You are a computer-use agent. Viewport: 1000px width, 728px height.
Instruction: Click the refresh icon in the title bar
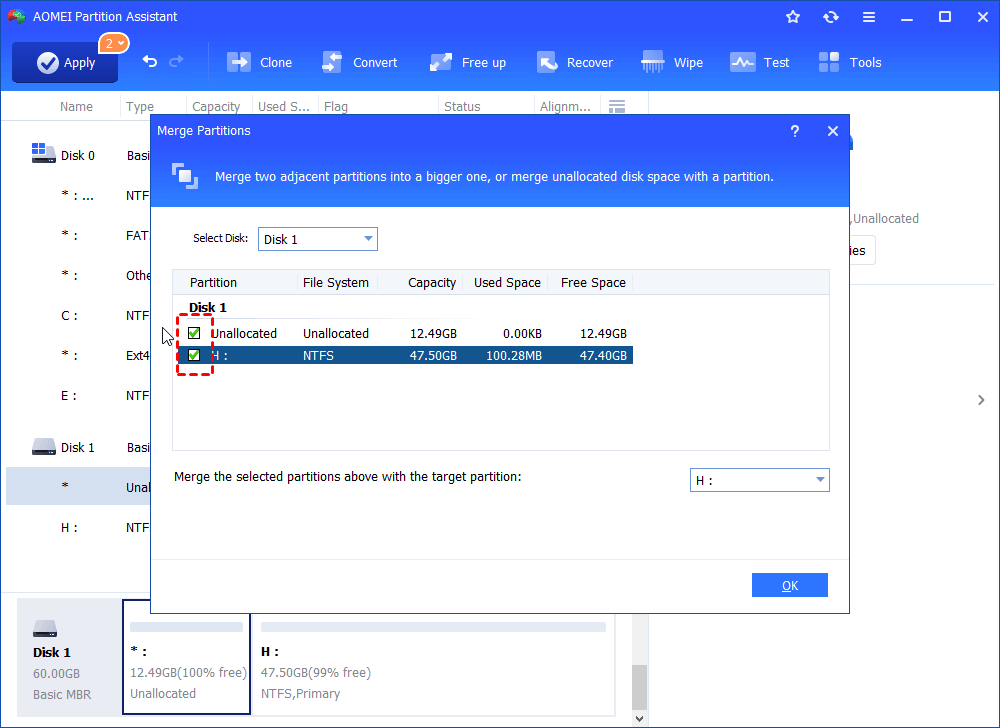pyautogui.click(x=830, y=17)
